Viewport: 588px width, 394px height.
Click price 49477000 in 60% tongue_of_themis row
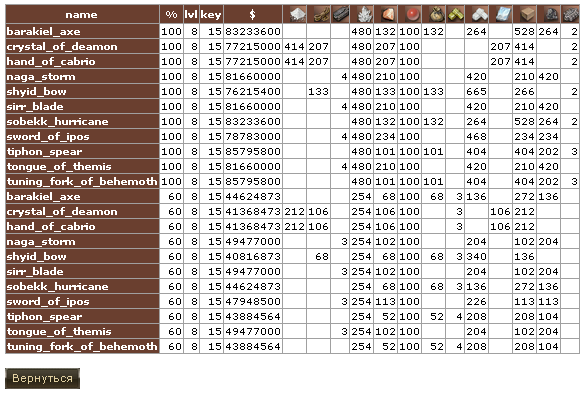tap(253, 331)
